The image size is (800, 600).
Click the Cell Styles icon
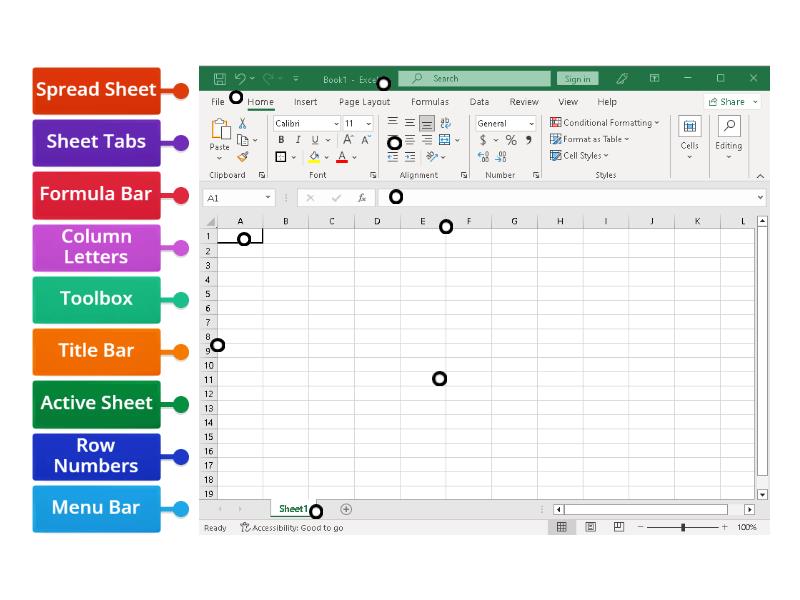coord(556,155)
